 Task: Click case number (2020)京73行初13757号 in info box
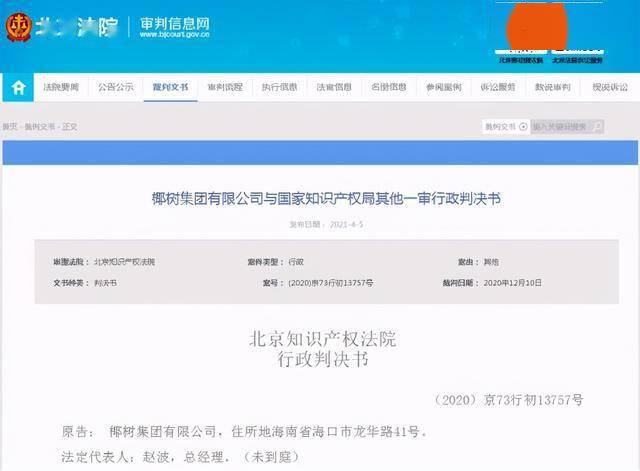(x=330, y=282)
